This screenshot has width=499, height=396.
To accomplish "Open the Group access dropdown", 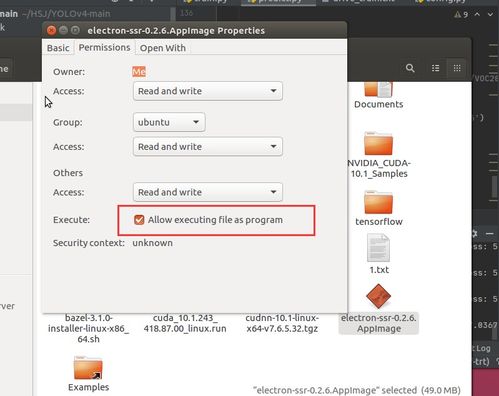I will (208, 147).
